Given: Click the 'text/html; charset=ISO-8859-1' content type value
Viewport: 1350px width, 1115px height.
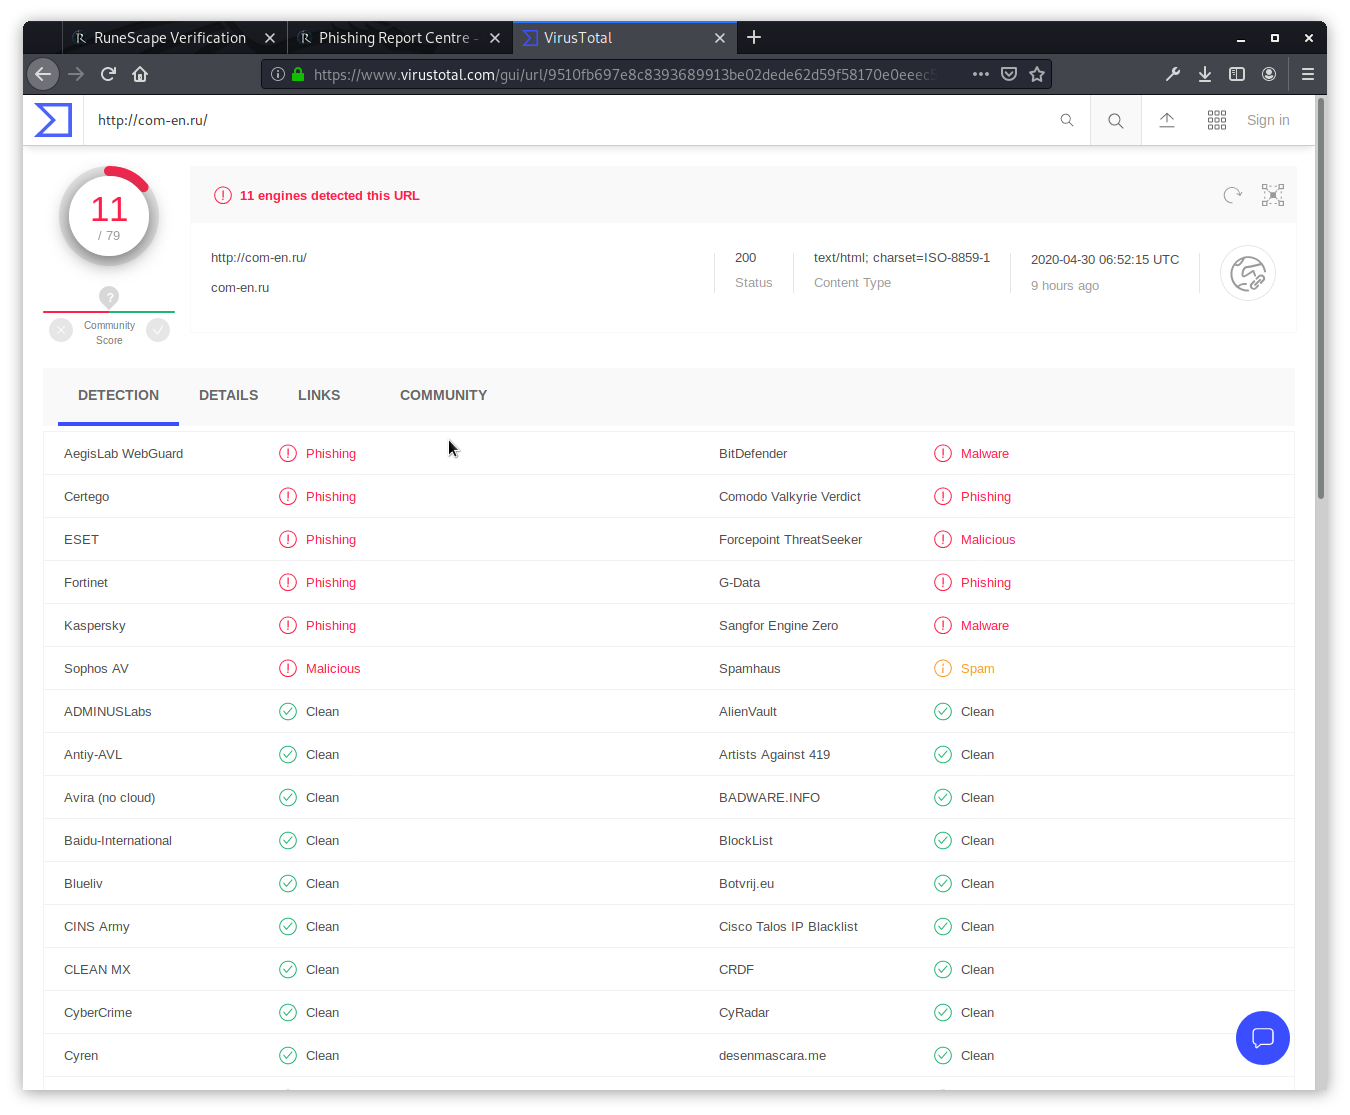Looking at the screenshot, I should 902,258.
